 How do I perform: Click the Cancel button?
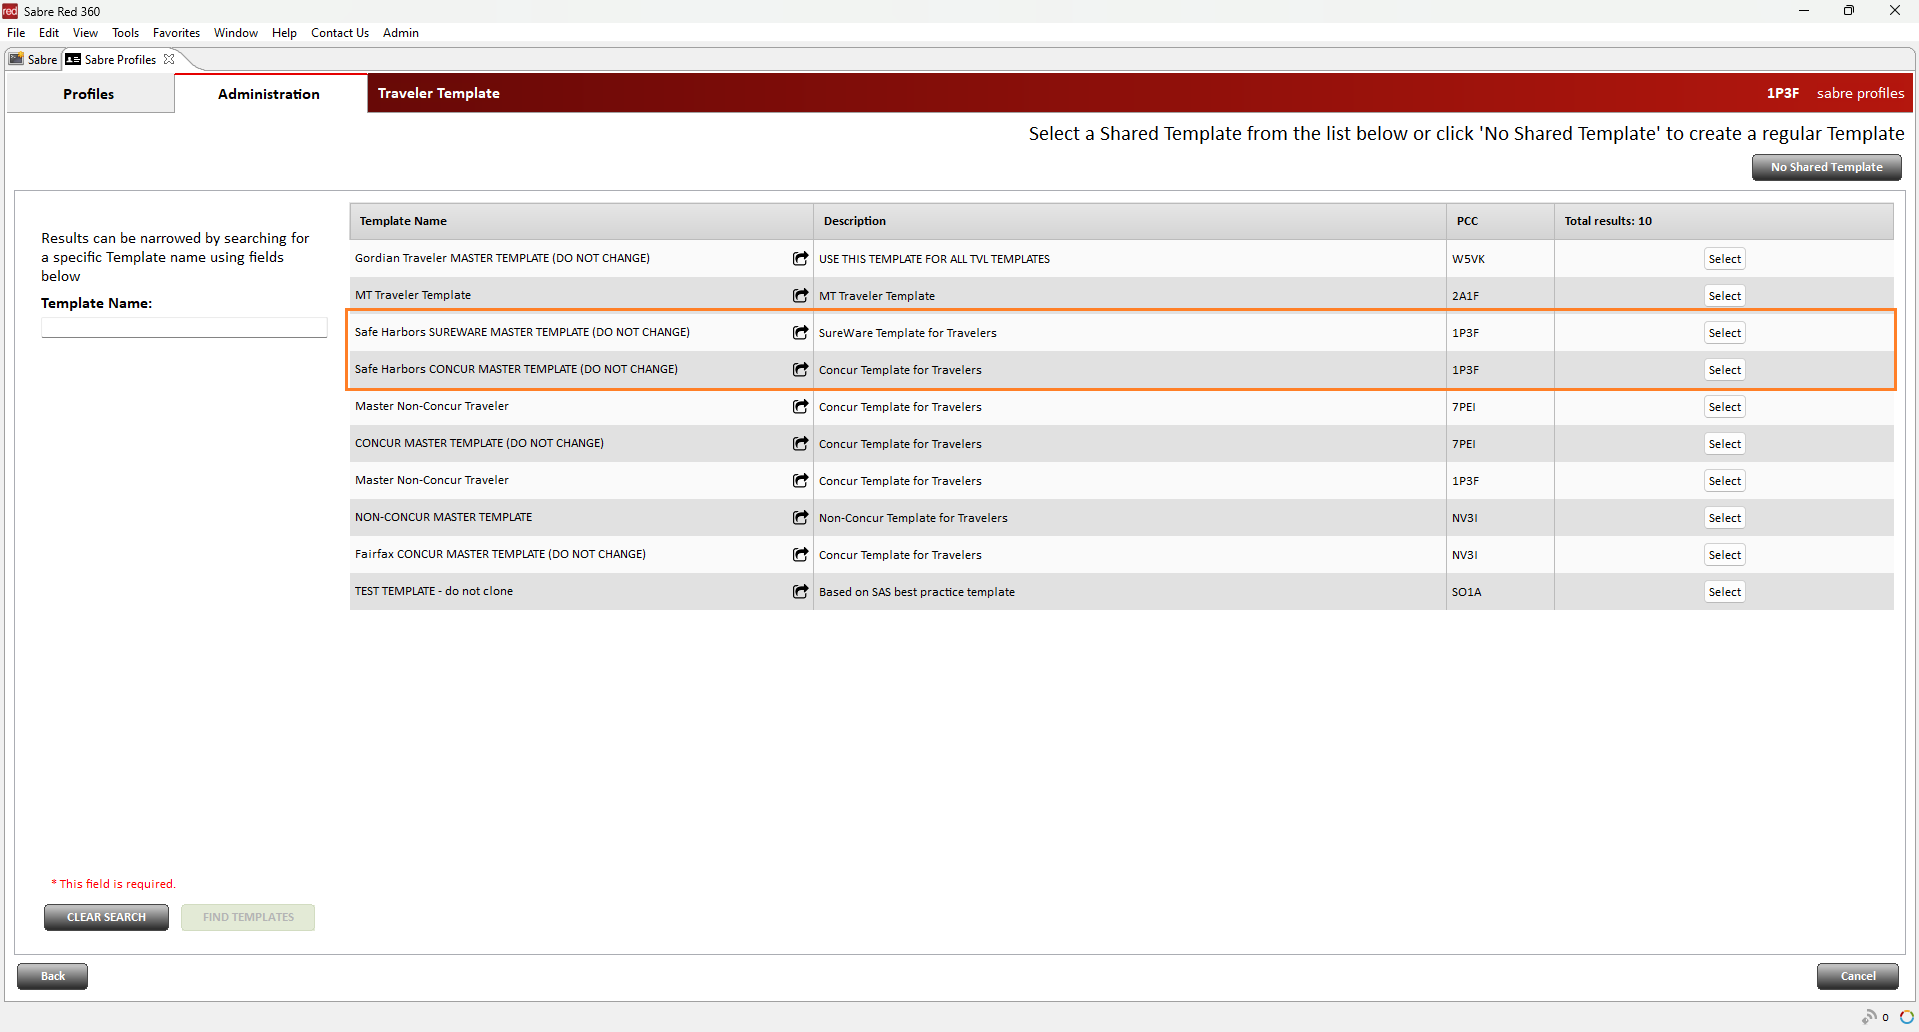(1857, 976)
